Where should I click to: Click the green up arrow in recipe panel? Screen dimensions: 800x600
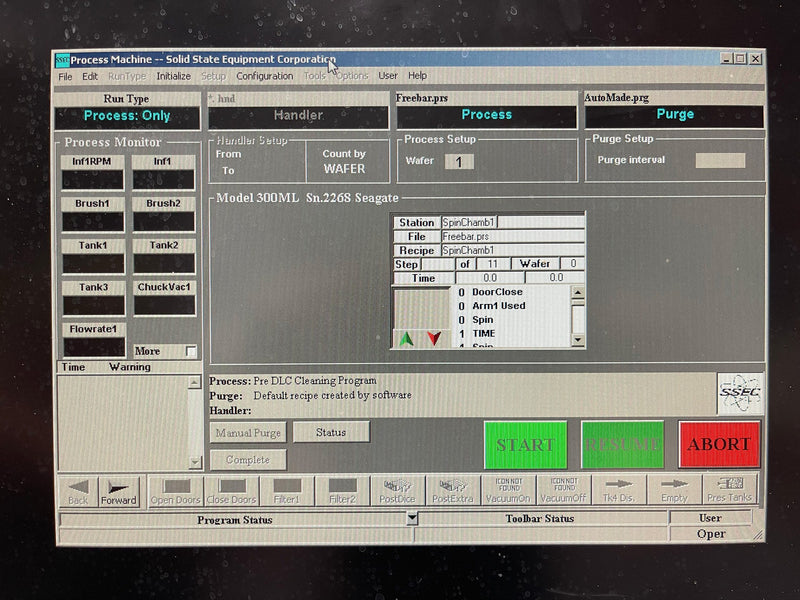[407, 338]
